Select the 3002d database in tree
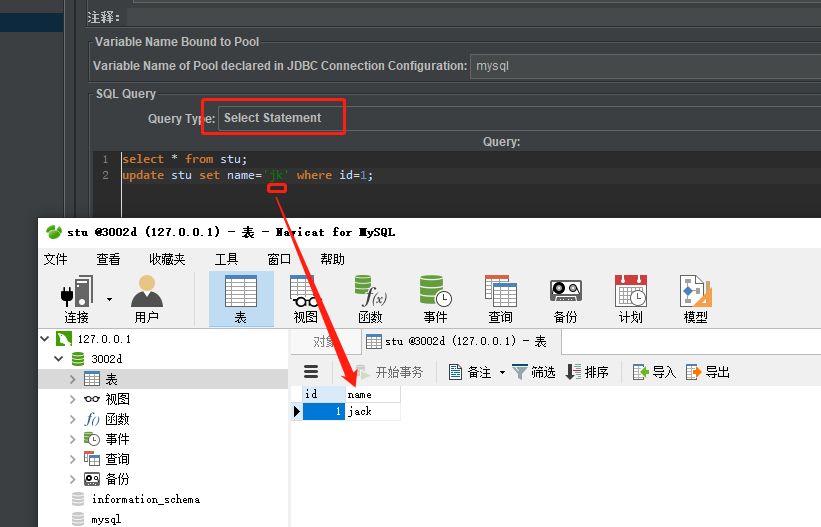 pyautogui.click(x=107, y=359)
